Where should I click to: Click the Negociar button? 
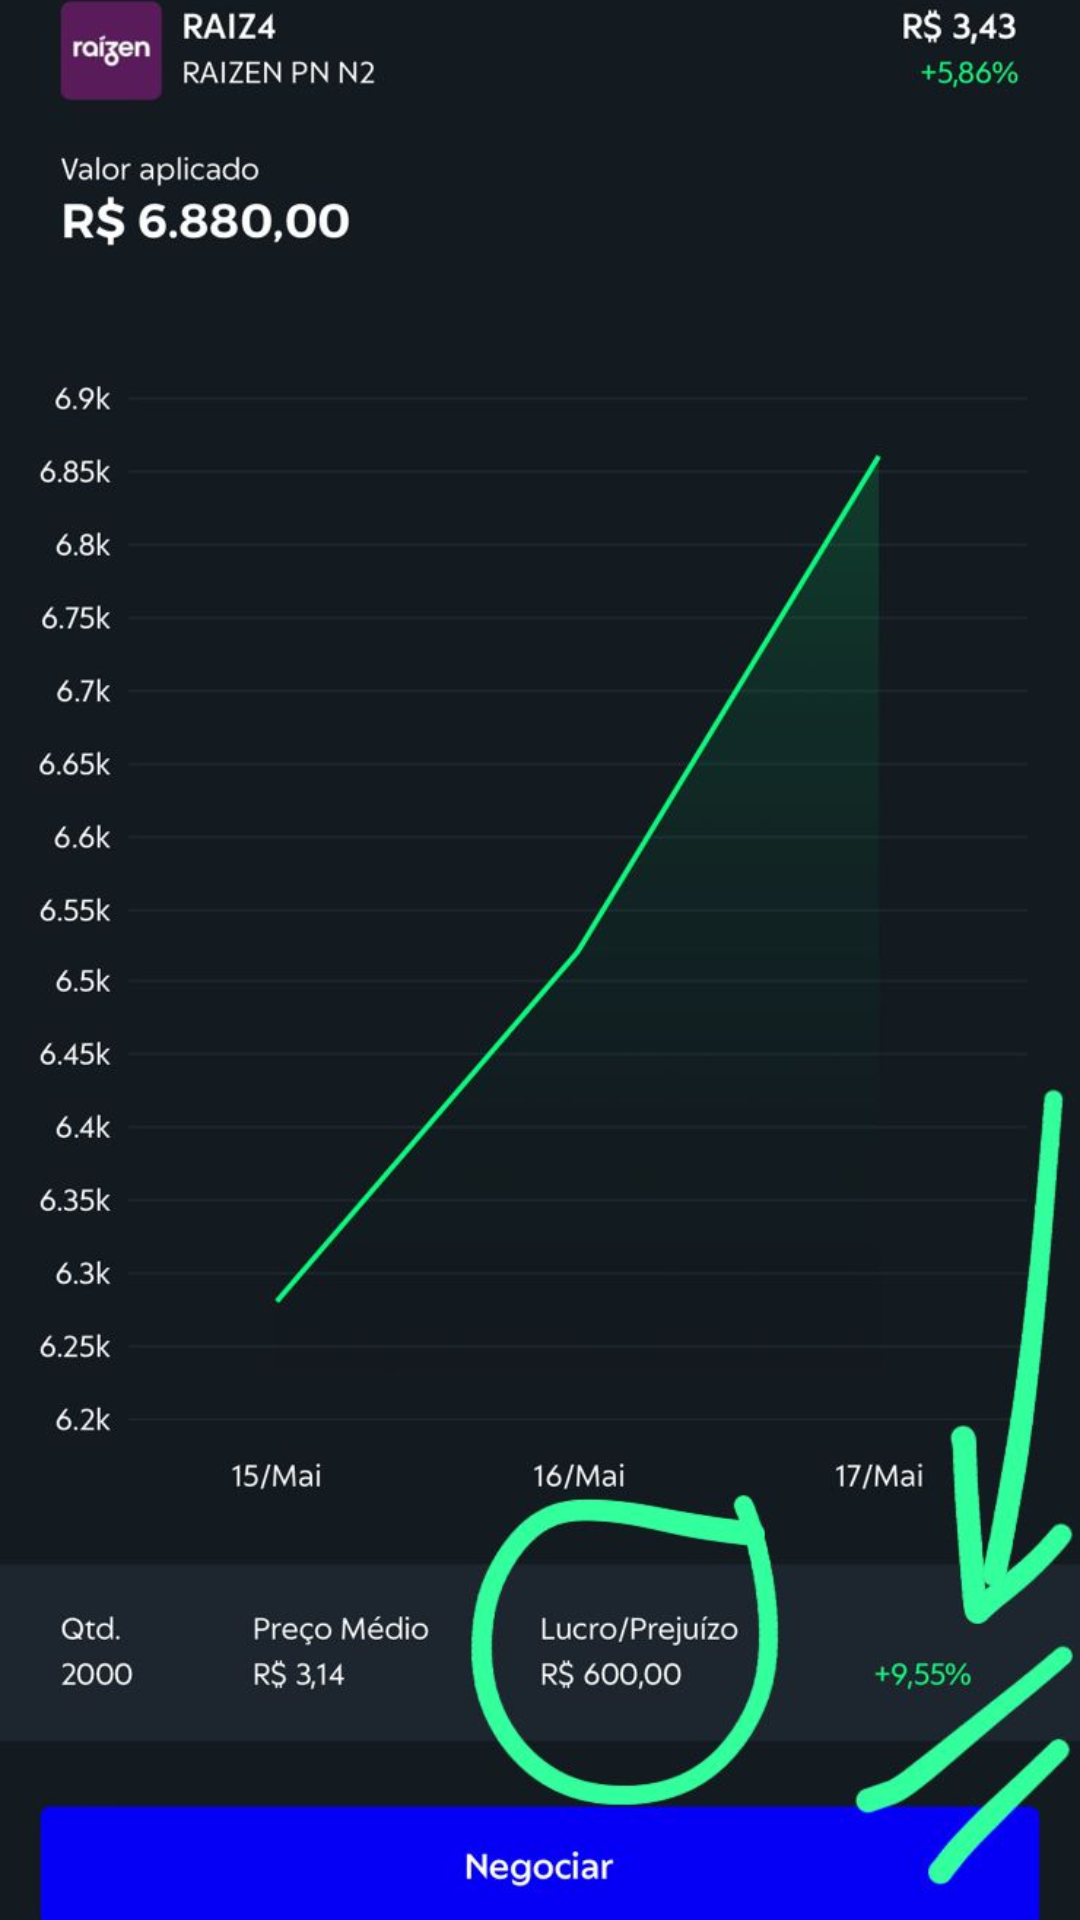point(540,1863)
